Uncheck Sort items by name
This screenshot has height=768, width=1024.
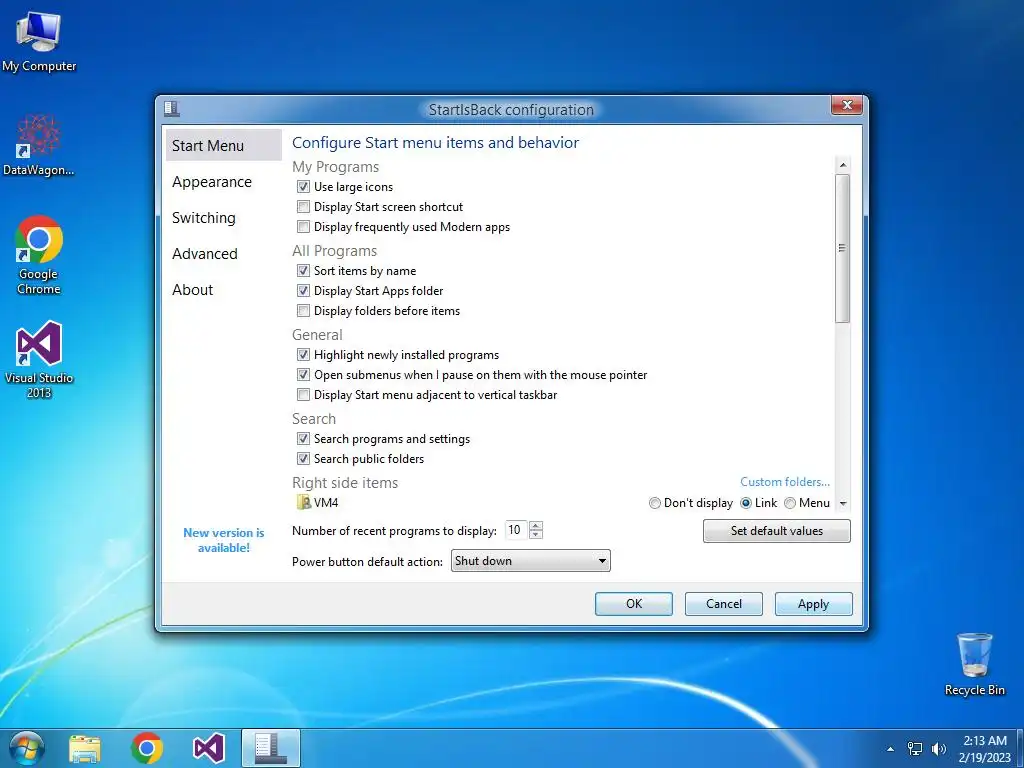303,270
